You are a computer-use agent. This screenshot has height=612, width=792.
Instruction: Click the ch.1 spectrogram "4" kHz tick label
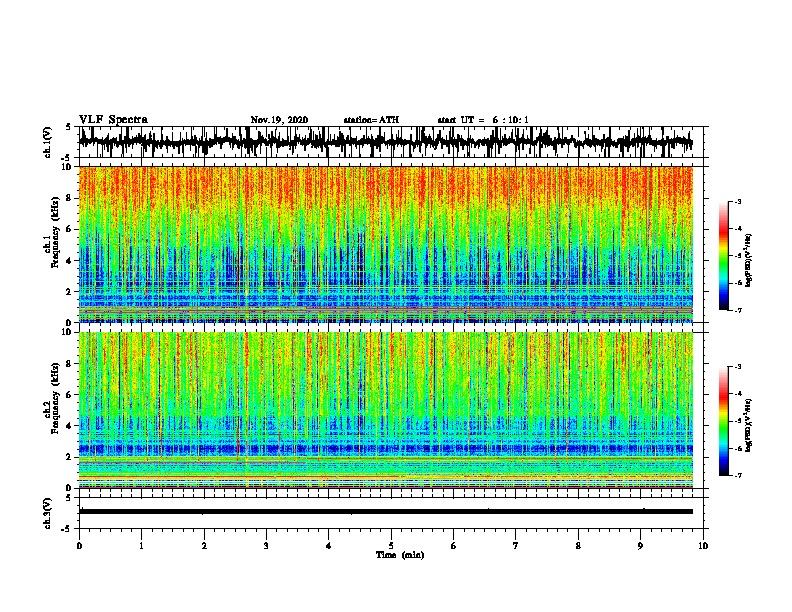(71, 261)
